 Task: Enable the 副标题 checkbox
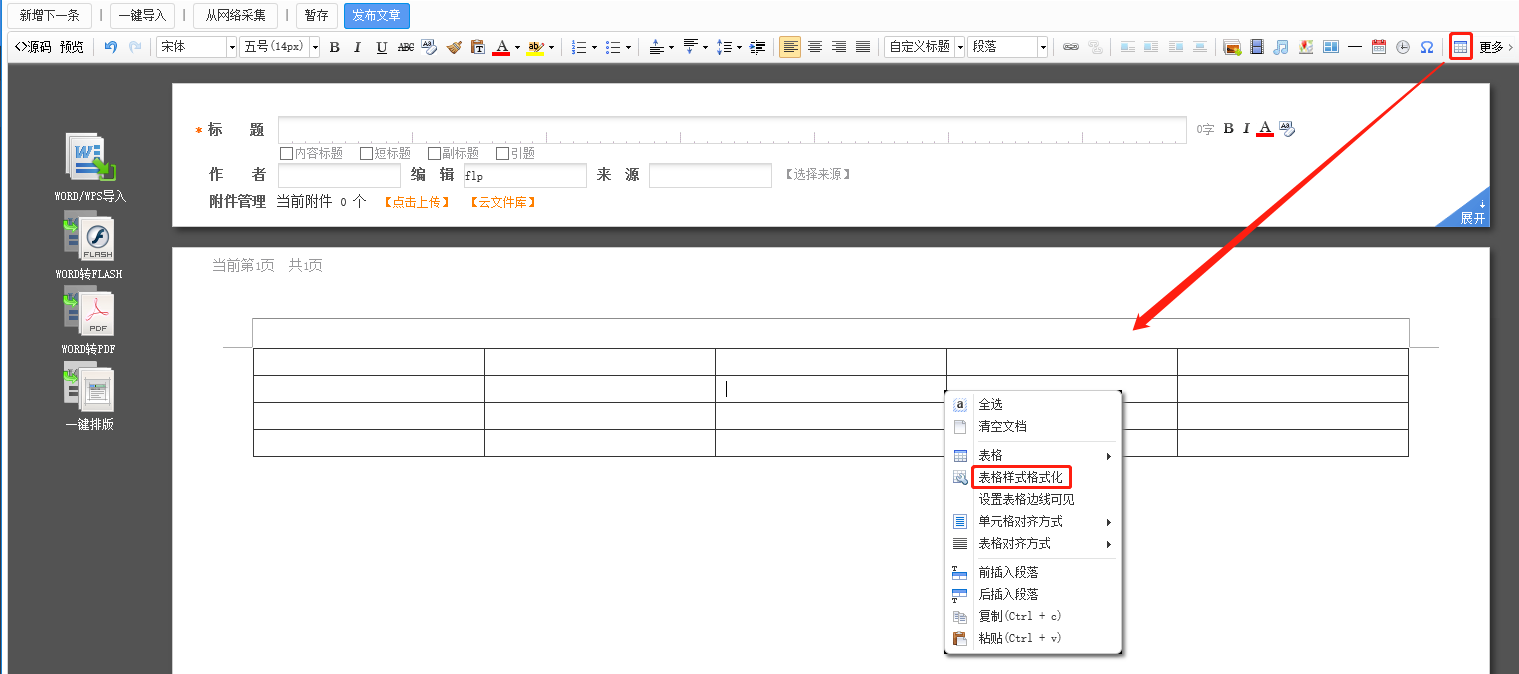434,154
